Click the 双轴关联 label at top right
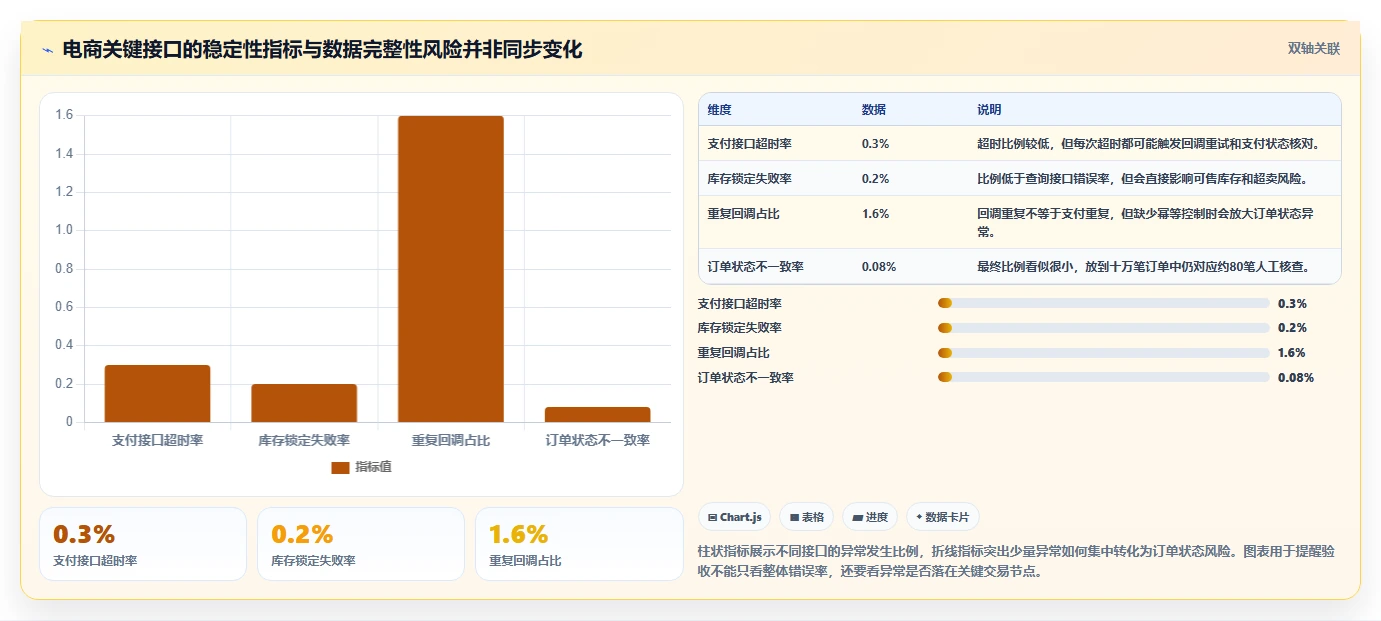 pyautogui.click(x=1313, y=49)
